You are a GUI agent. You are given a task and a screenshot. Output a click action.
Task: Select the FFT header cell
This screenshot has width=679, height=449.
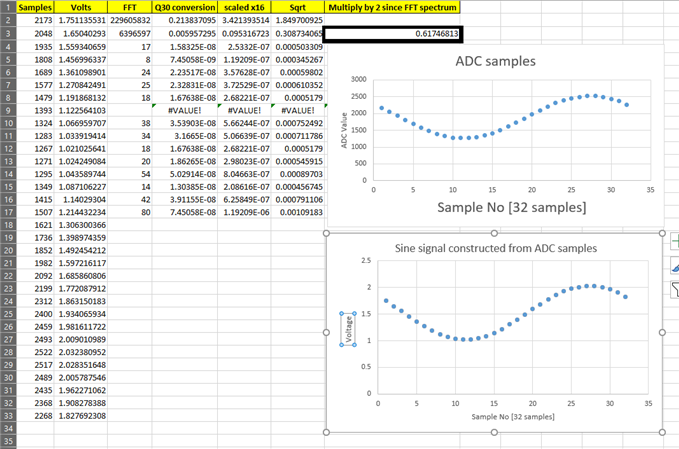tap(129, 7)
